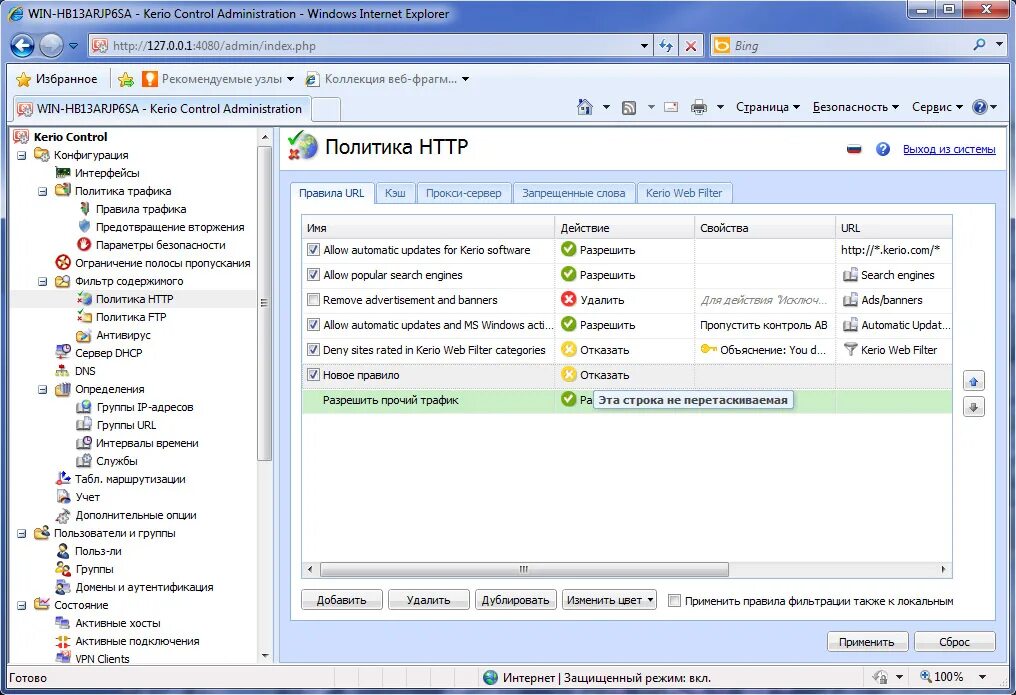The image size is (1016, 695).
Task: Select the Правила трафика icon
Action: 84,209
